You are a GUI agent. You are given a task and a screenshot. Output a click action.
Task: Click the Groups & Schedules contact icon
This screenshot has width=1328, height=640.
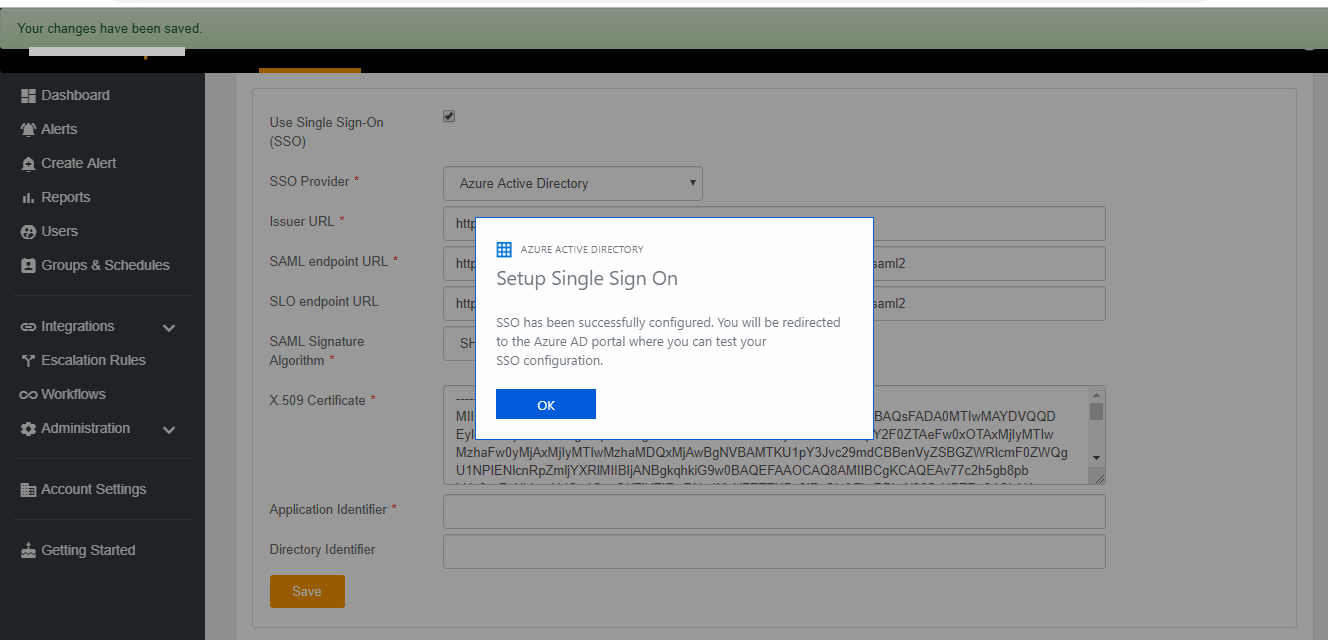click(x=28, y=266)
